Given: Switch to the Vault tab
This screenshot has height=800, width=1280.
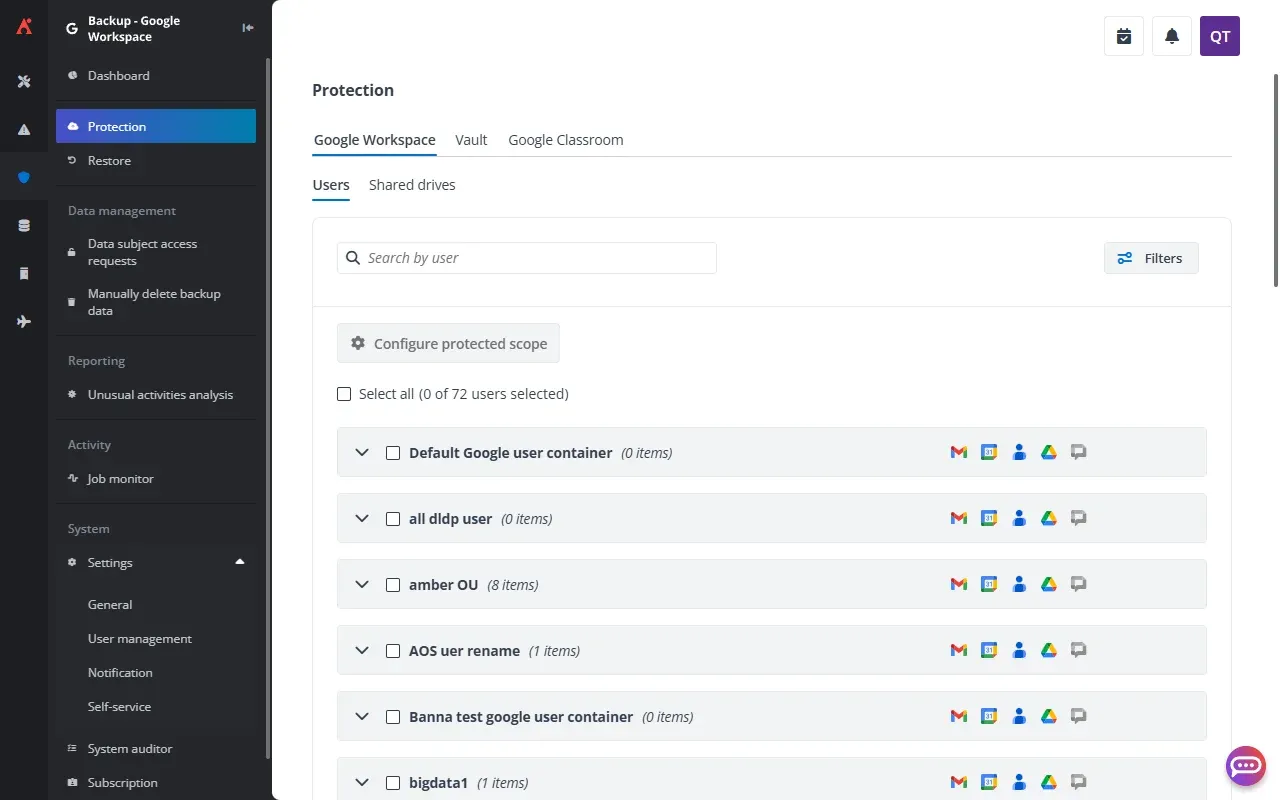Looking at the screenshot, I should click(x=471, y=140).
